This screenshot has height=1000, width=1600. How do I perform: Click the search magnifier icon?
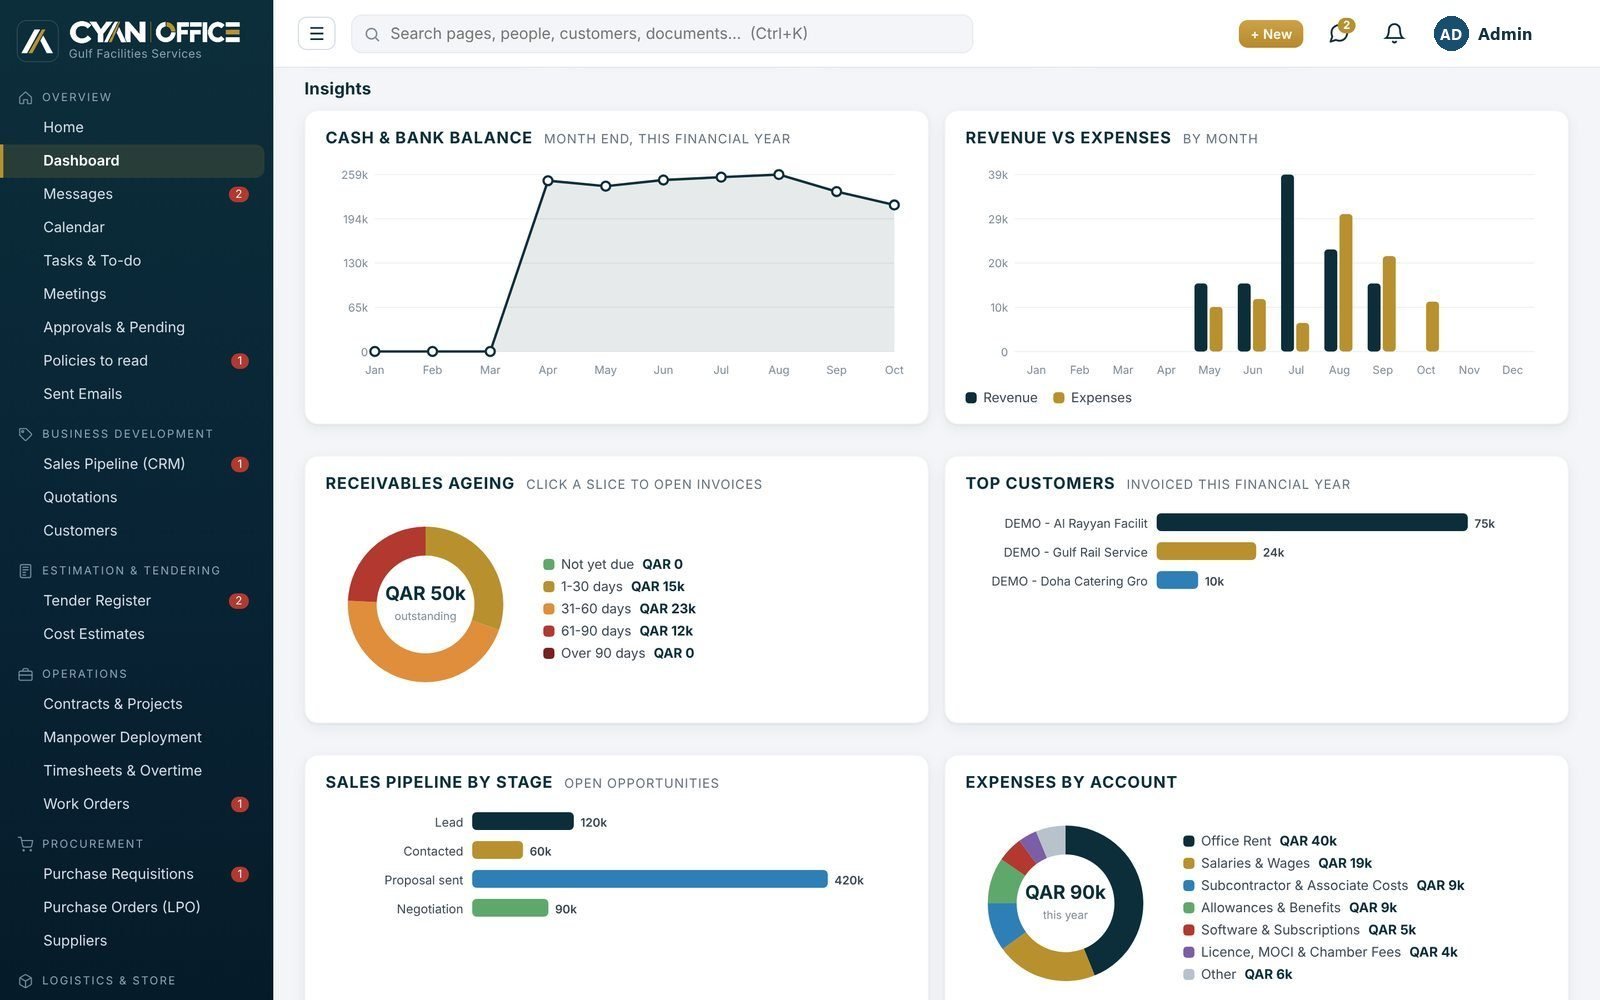pyautogui.click(x=372, y=34)
